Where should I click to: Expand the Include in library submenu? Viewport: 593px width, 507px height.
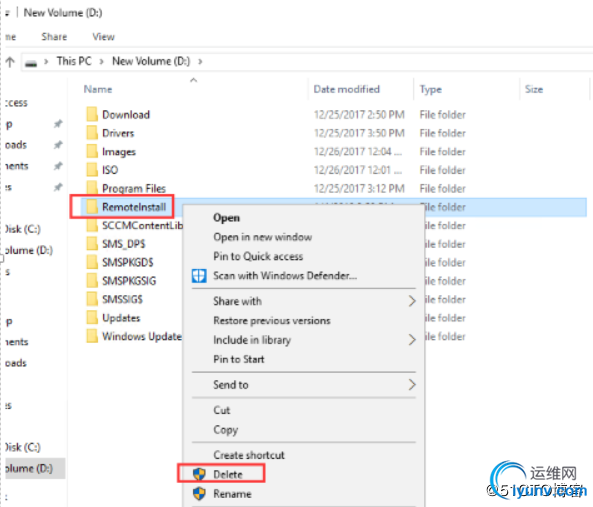click(x=412, y=340)
